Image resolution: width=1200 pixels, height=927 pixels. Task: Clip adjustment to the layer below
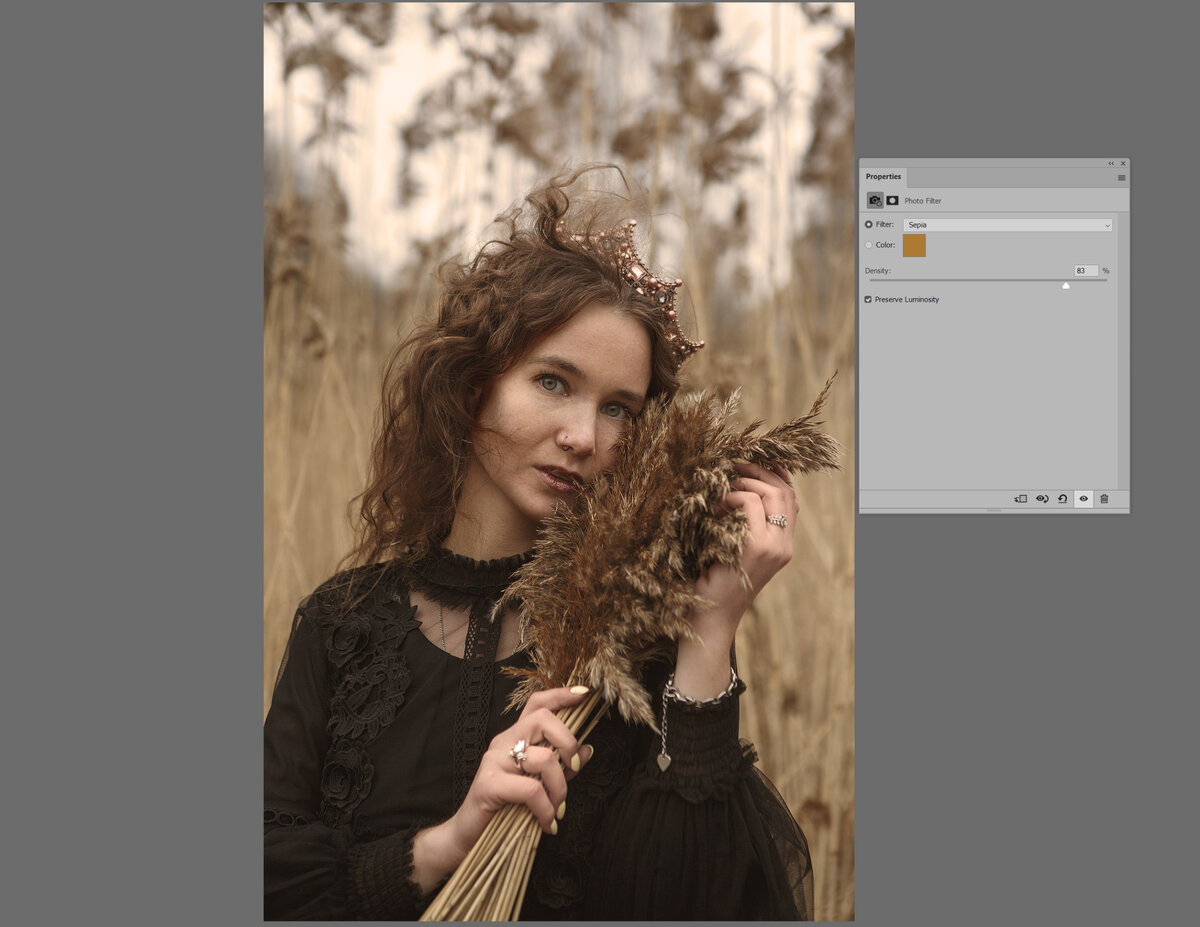1020,498
